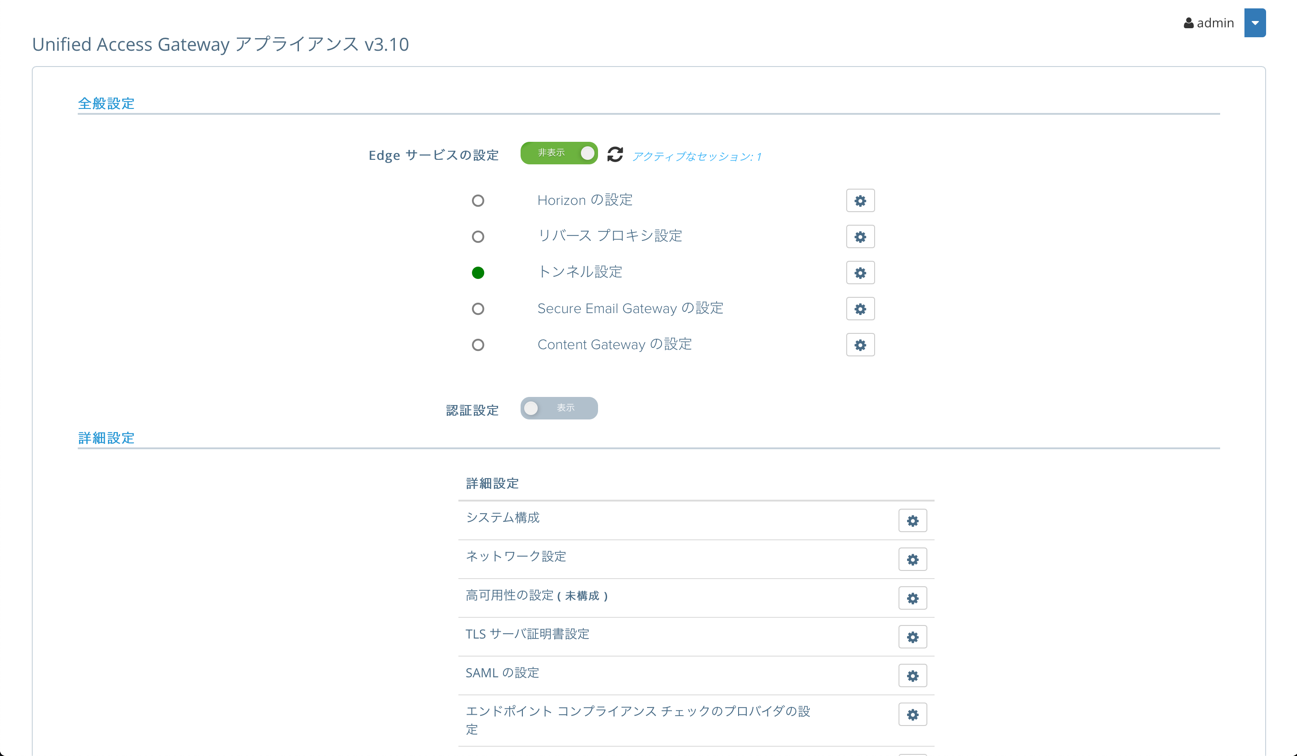The height and width of the screenshot is (756, 1297).
Task: Click the Horizon の設定 label
Action: click(x=585, y=200)
